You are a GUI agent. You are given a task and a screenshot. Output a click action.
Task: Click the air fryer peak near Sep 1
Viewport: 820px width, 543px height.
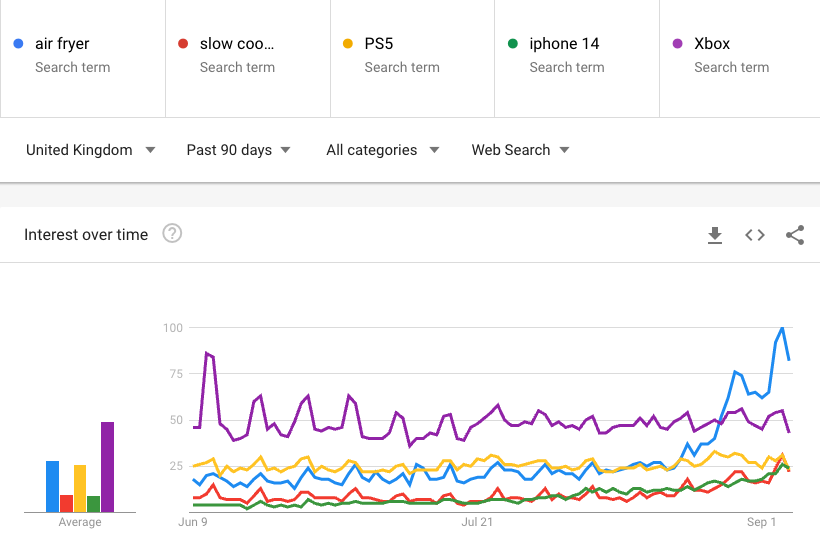point(782,328)
